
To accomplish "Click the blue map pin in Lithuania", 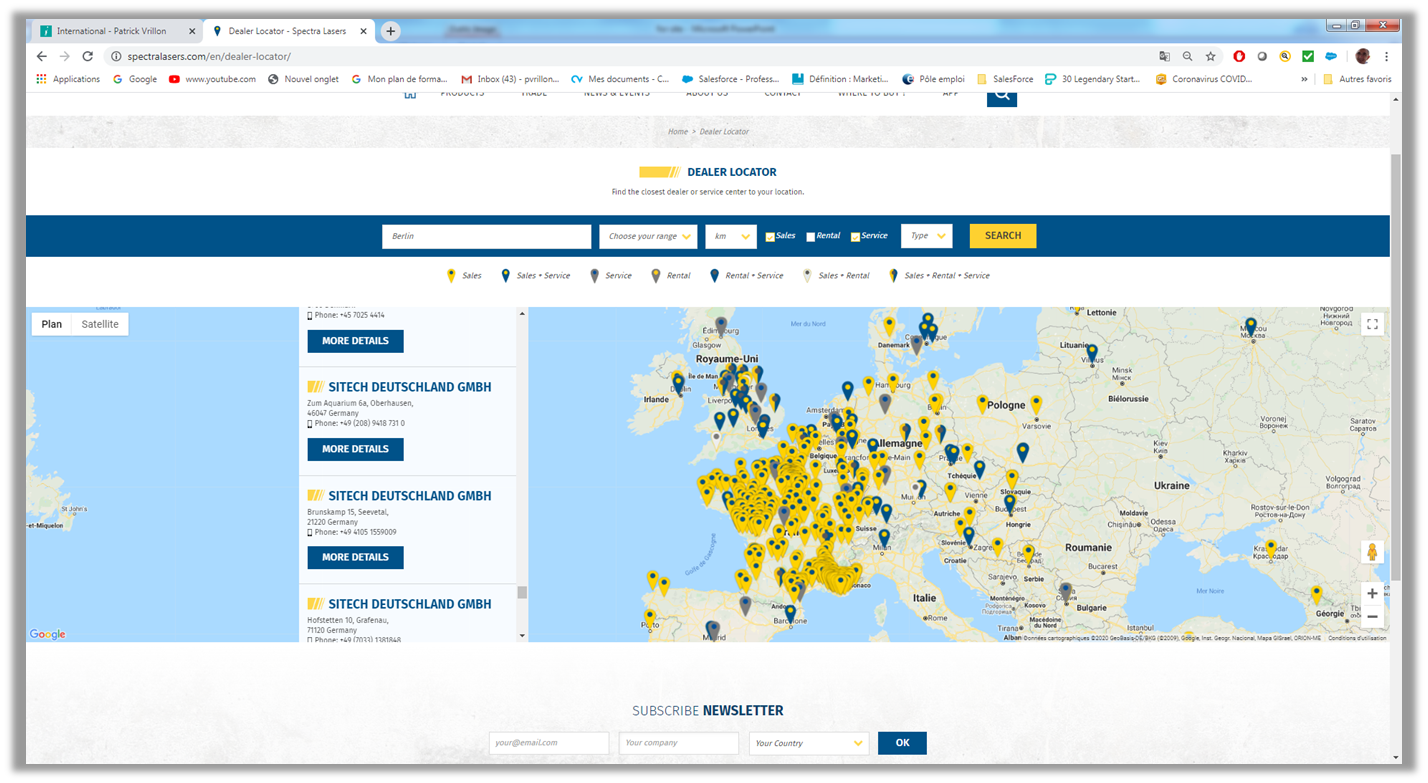I will (x=1092, y=353).
